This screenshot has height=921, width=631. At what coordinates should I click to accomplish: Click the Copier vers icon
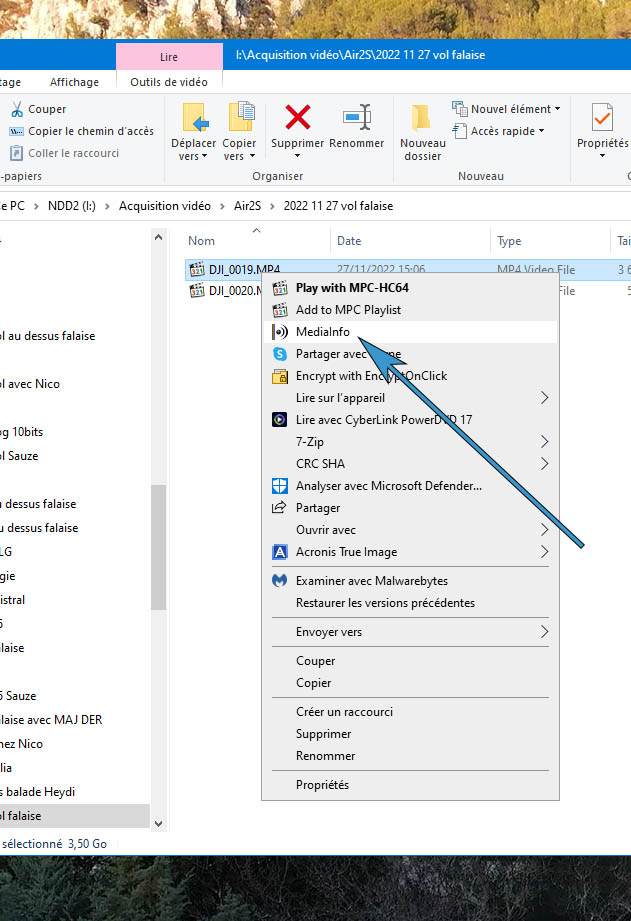tap(241, 116)
